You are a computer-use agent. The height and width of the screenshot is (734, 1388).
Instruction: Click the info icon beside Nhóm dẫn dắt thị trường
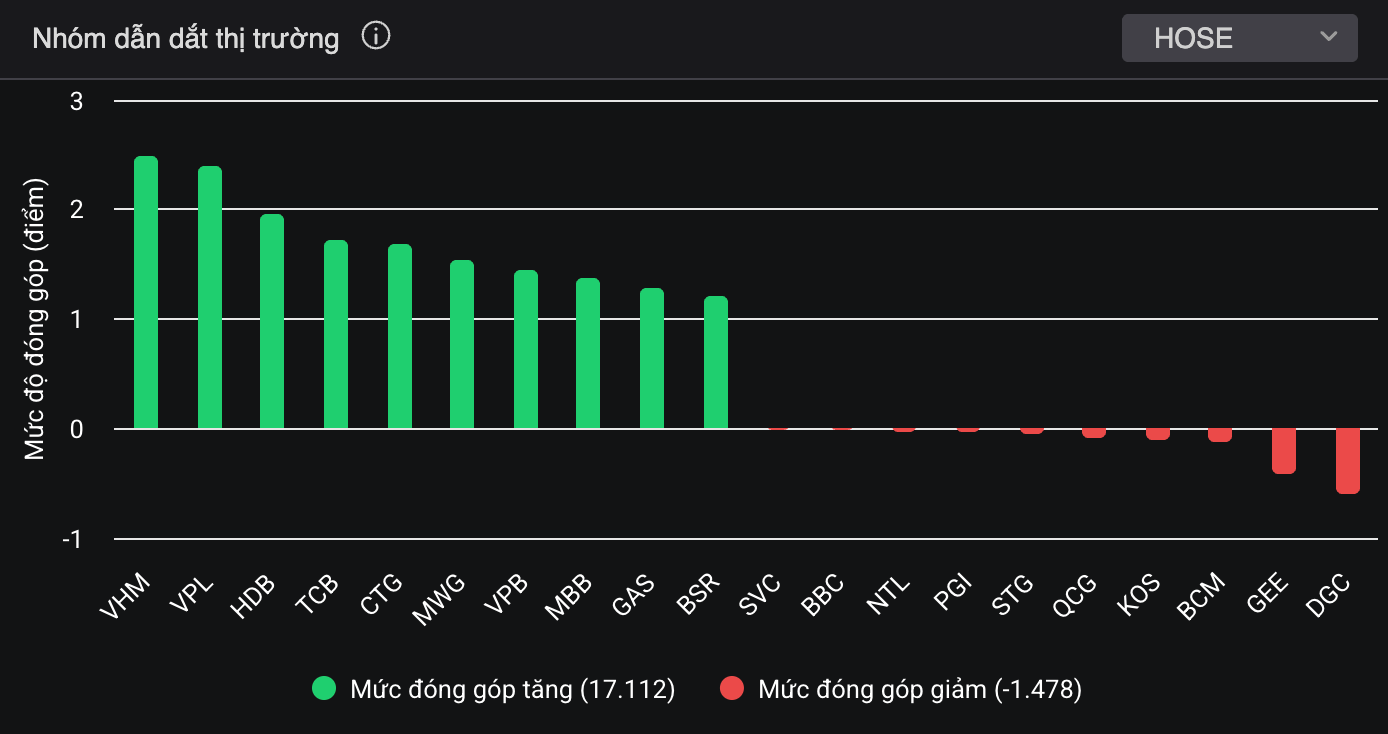click(375, 38)
